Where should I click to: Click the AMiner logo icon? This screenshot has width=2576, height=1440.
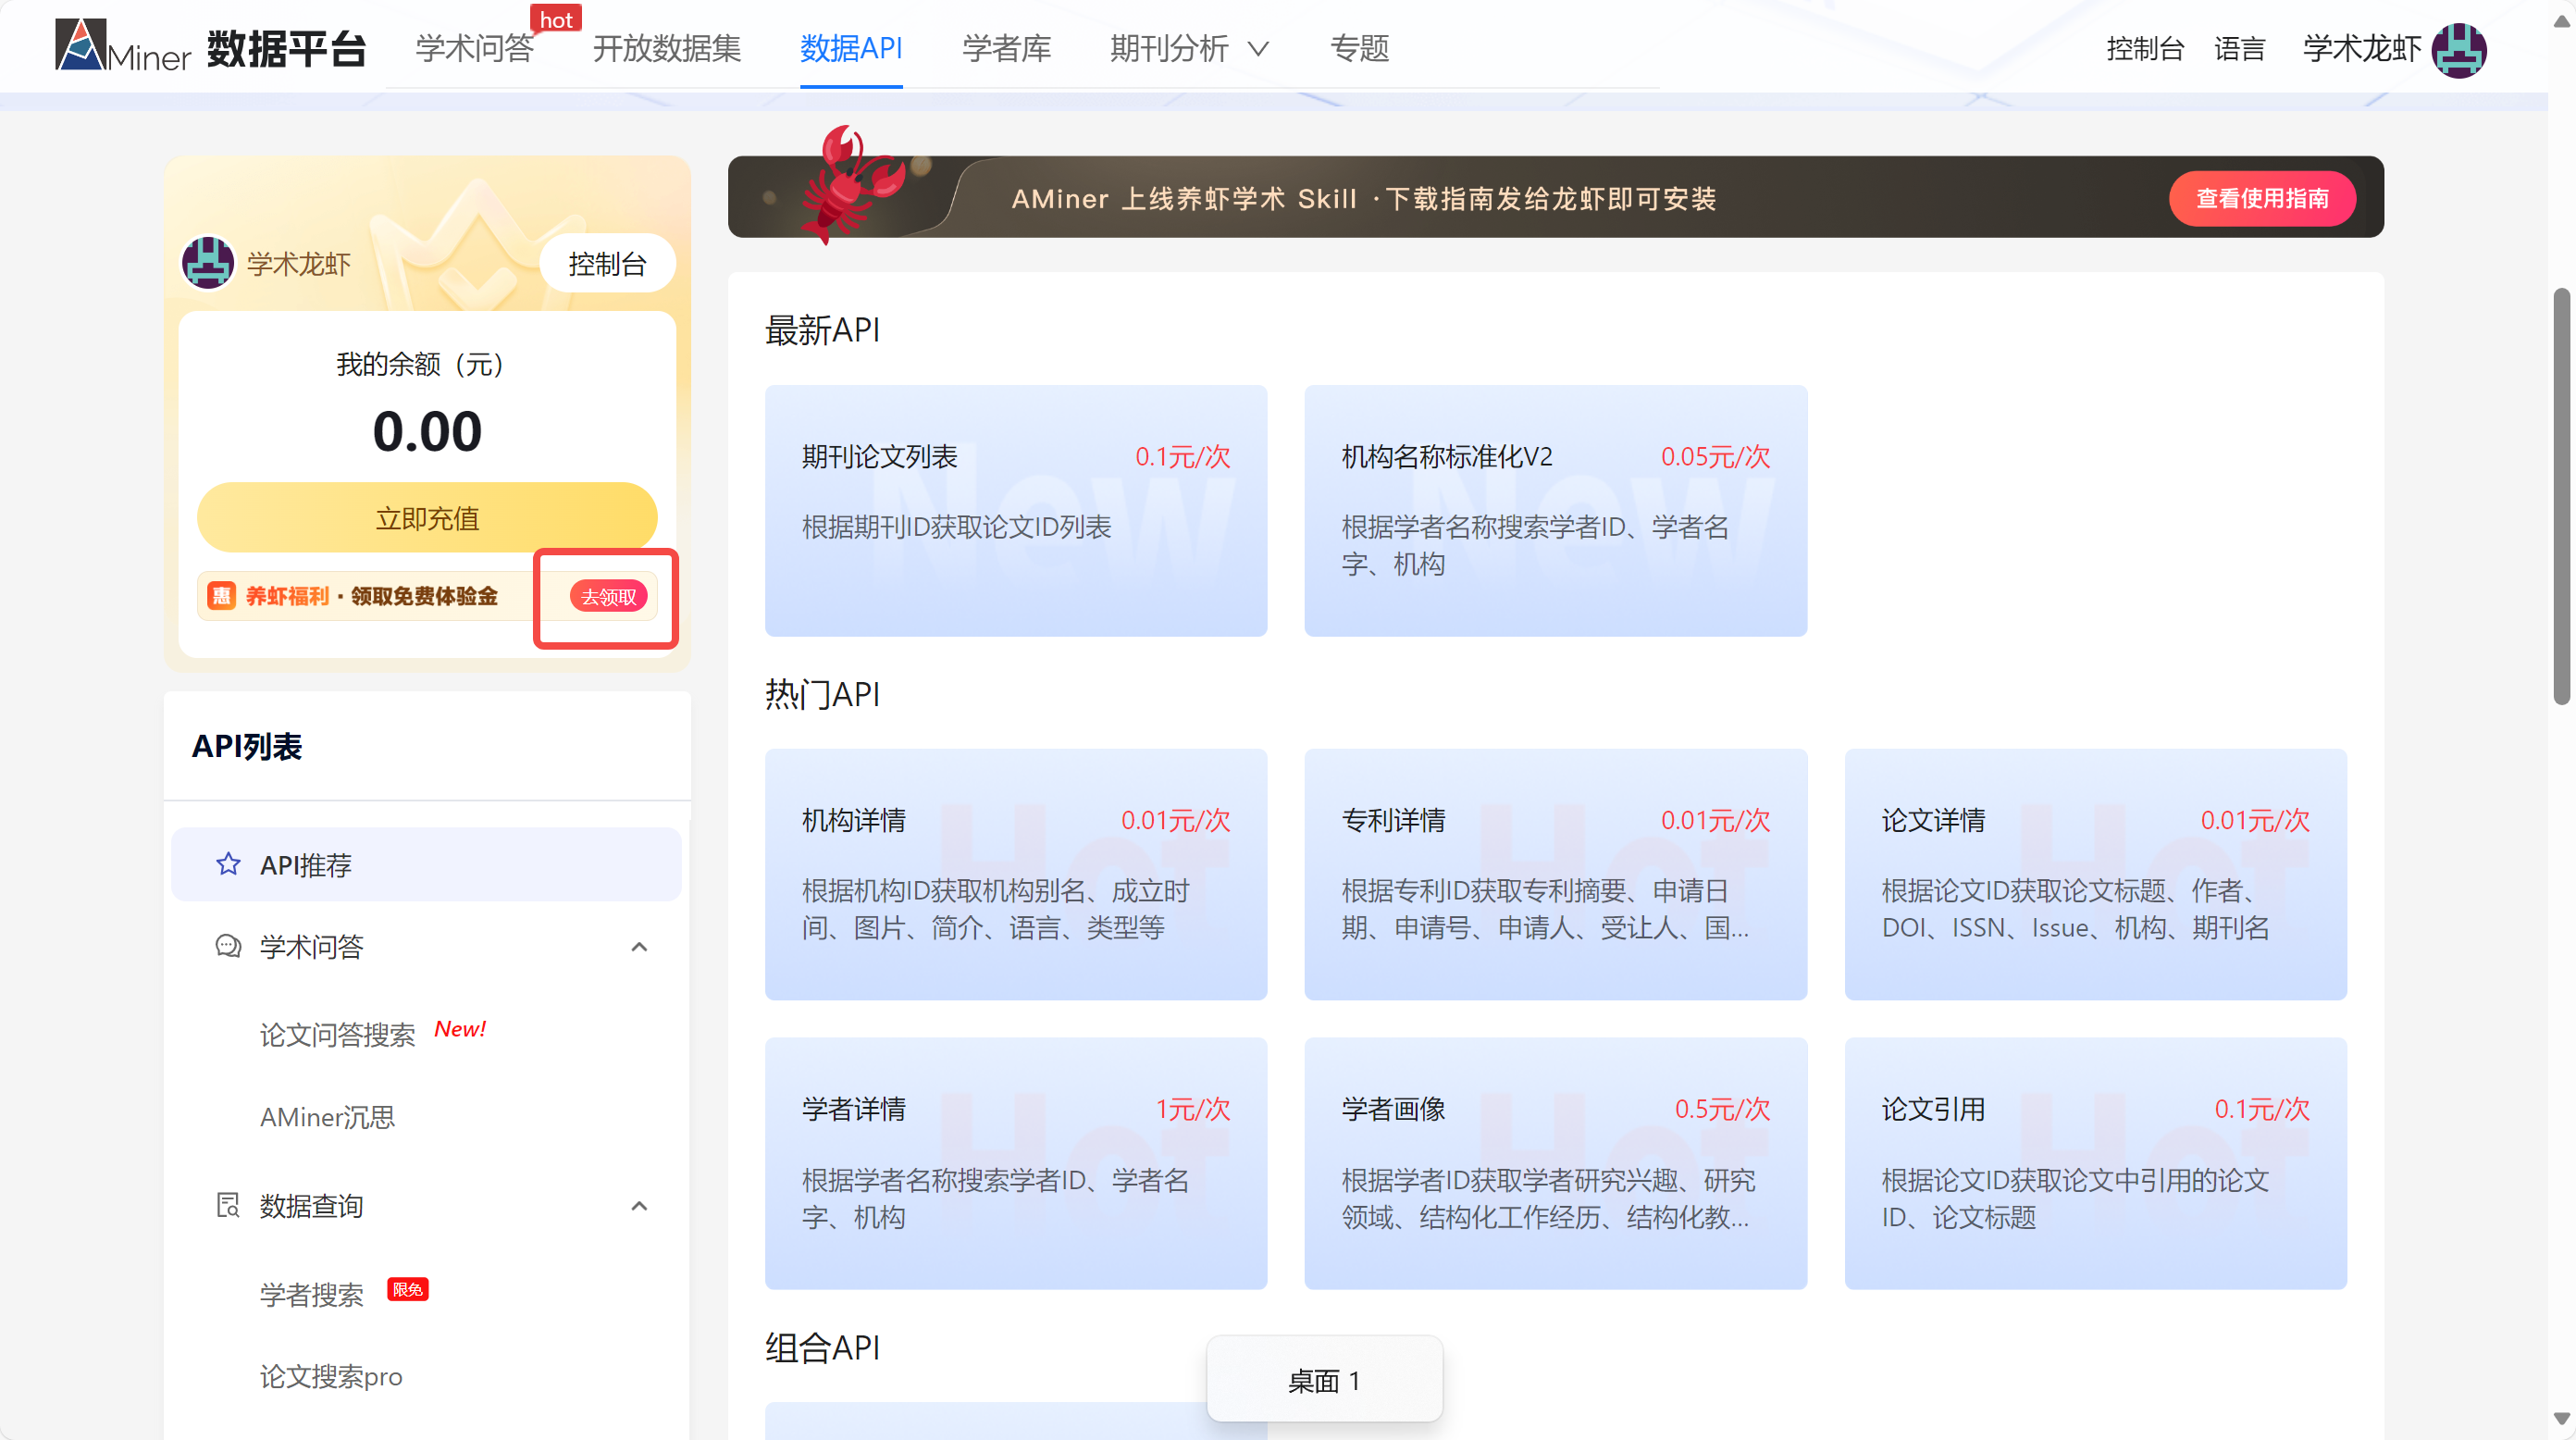tap(81, 46)
